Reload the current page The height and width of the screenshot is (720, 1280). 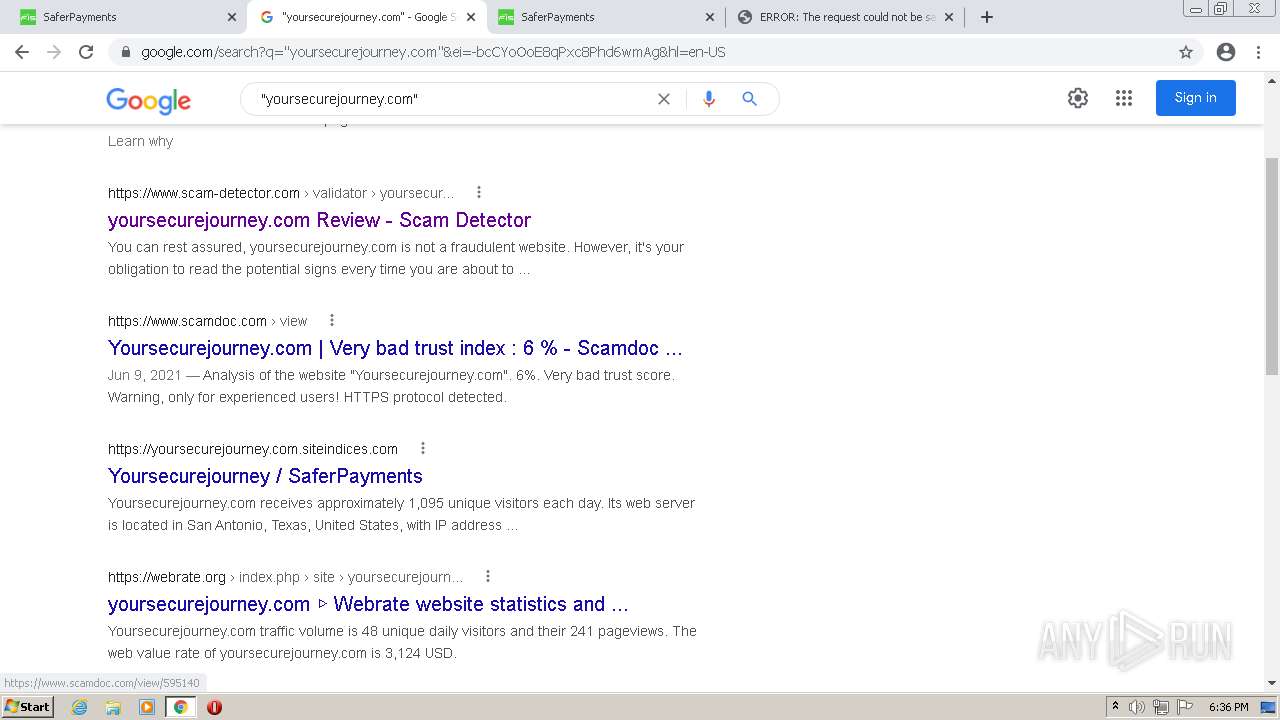pyautogui.click(x=86, y=52)
